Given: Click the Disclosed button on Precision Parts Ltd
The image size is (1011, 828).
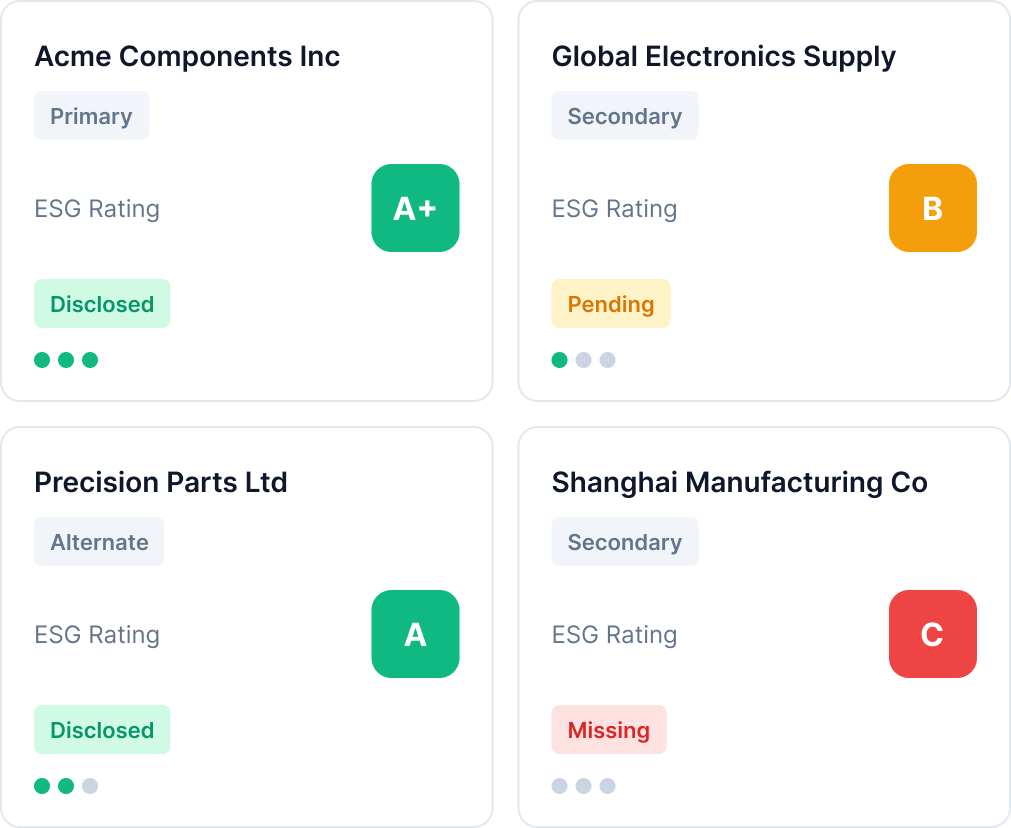Looking at the screenshot, I should pyautogui.click(x=102, y=729).
